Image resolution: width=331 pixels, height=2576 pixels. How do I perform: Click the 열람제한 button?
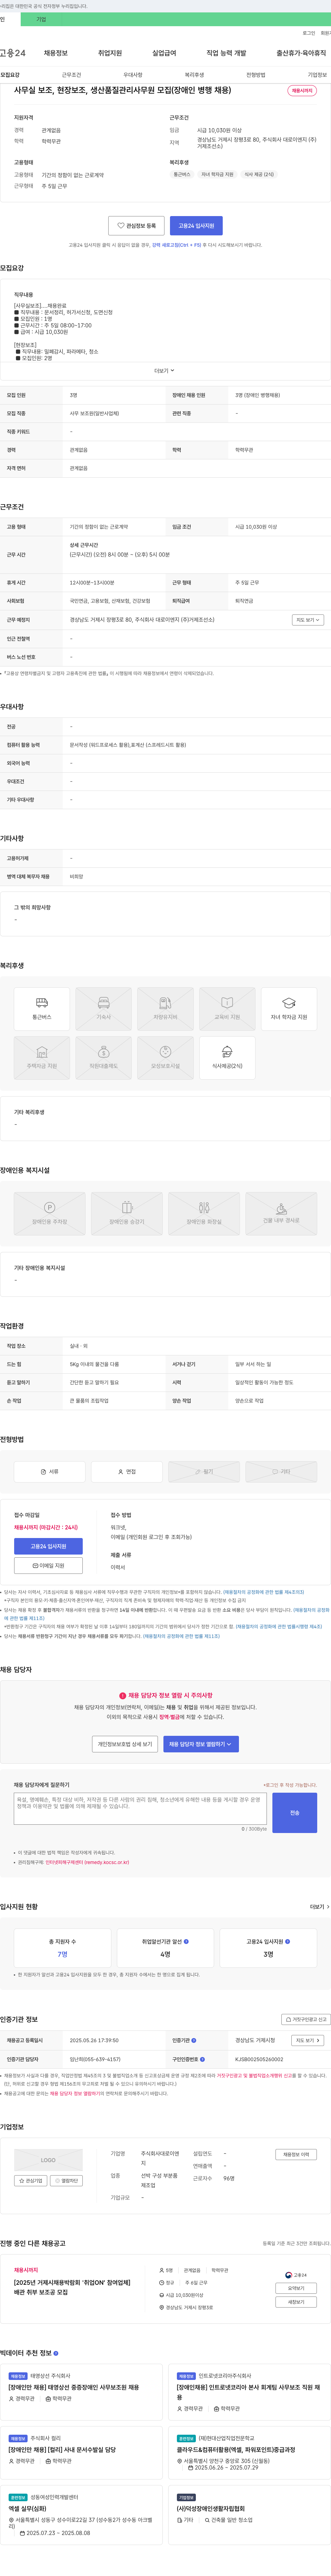pos(66,2181)
